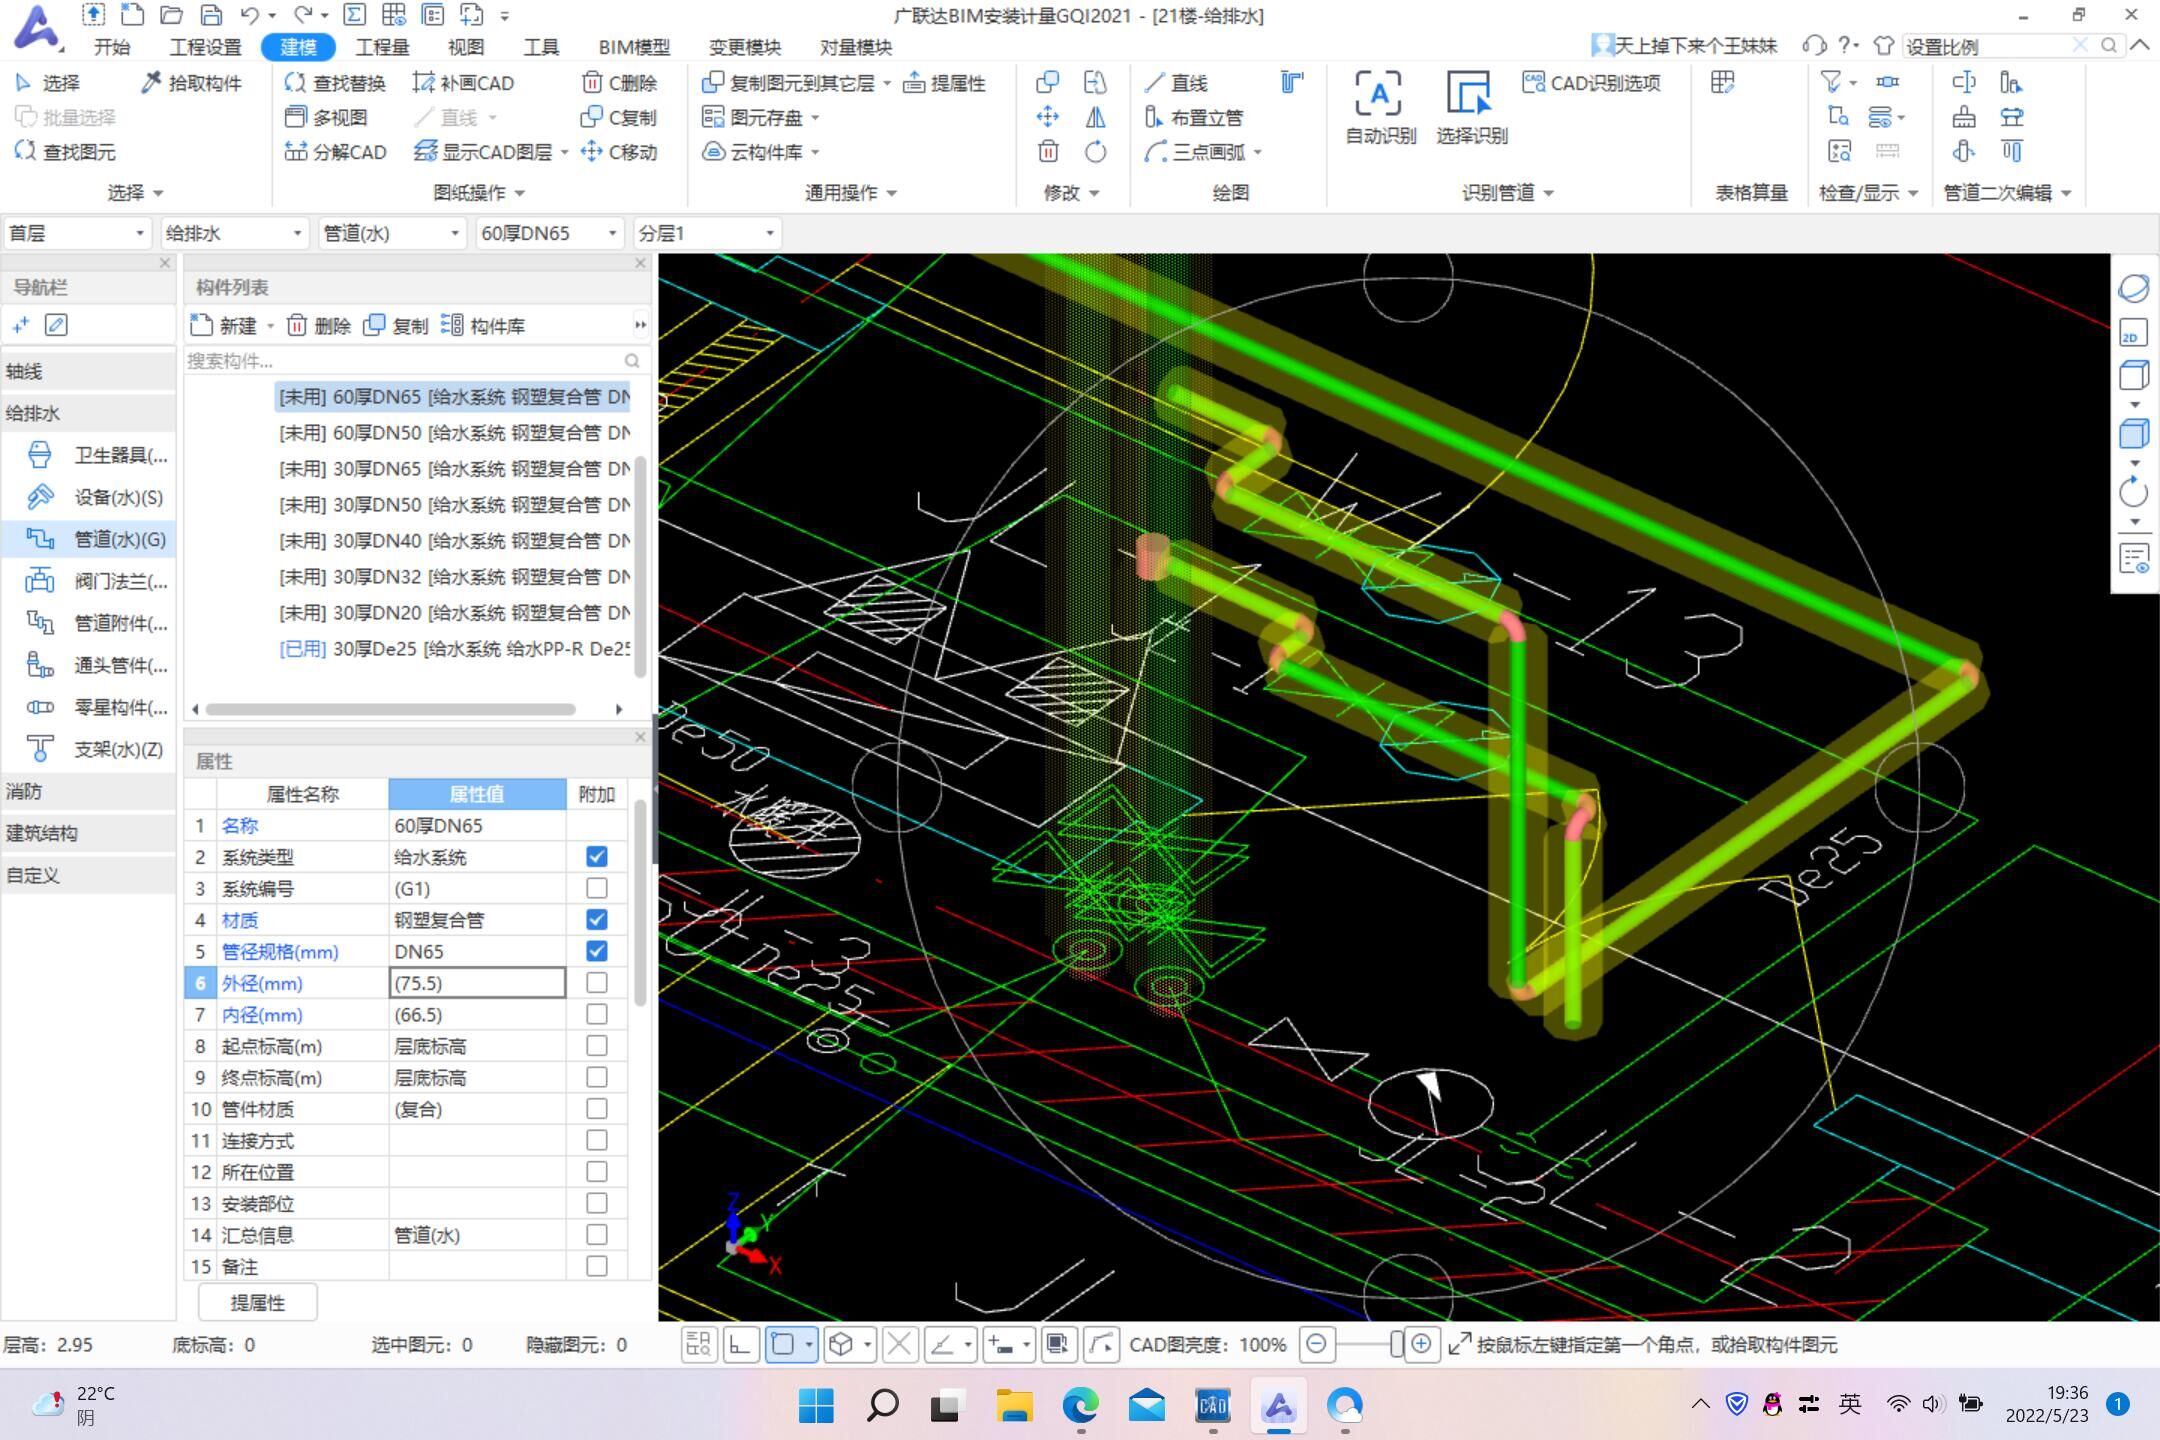Click 删除 in component list

(x=319, y=326)
